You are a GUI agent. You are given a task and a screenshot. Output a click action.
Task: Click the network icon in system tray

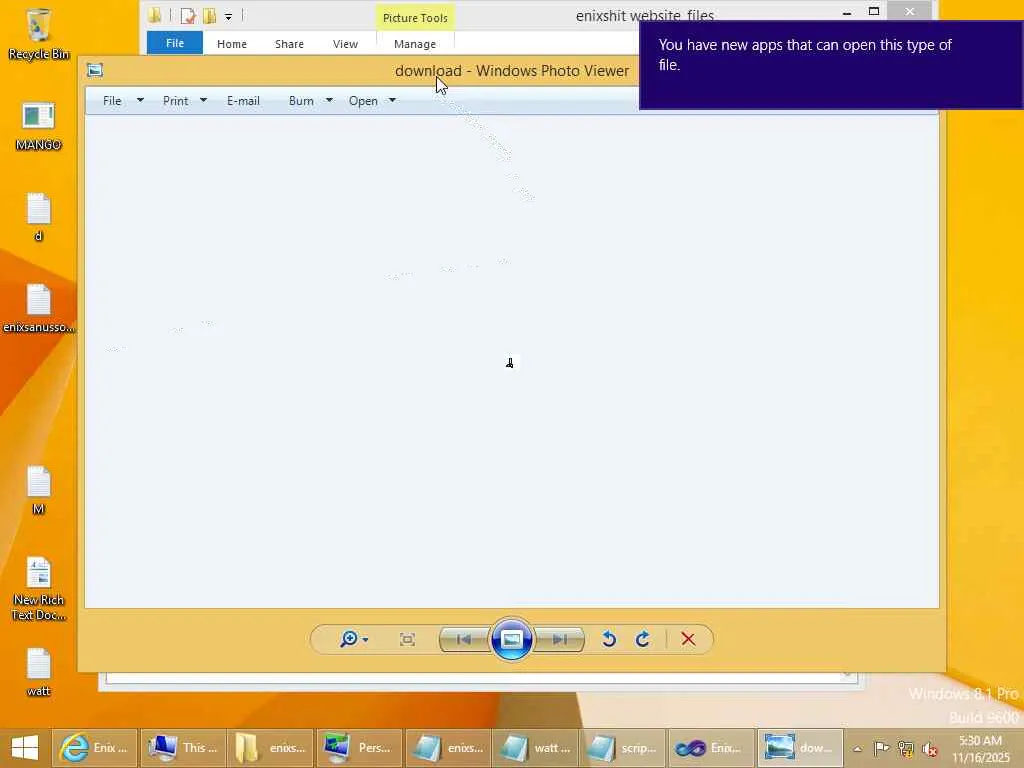point(905,748)
